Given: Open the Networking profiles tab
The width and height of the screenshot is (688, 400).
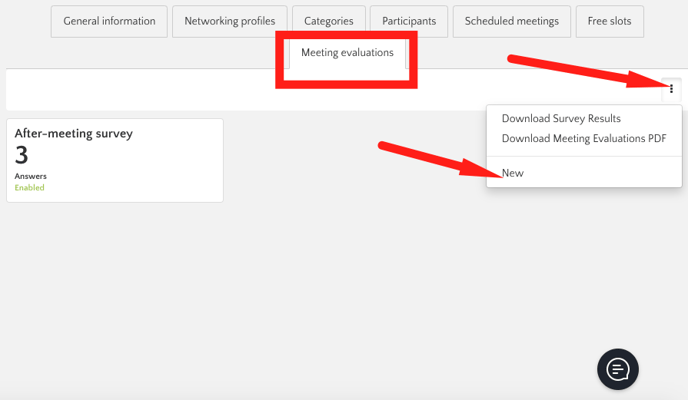Looking at the screenshot, I should 230,21.
